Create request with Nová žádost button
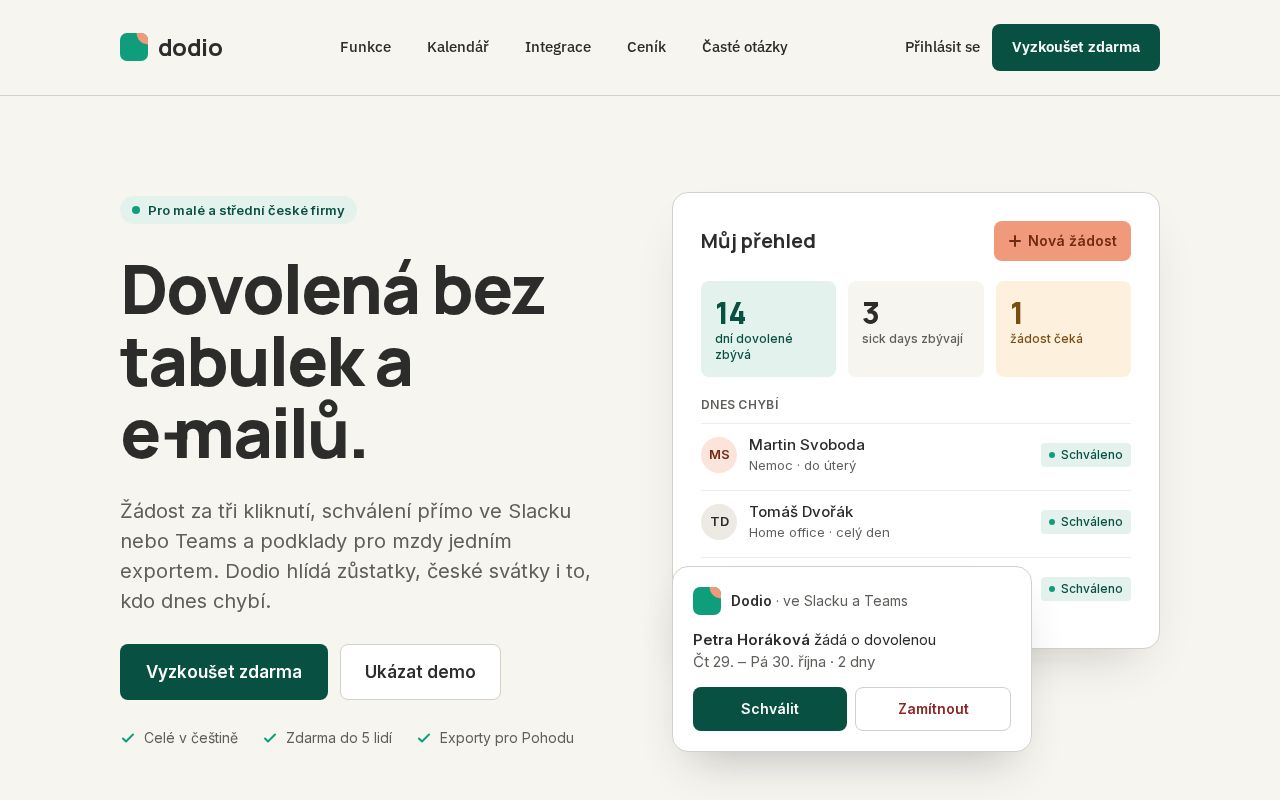 pyautogui.click(x=1062, y=241)
